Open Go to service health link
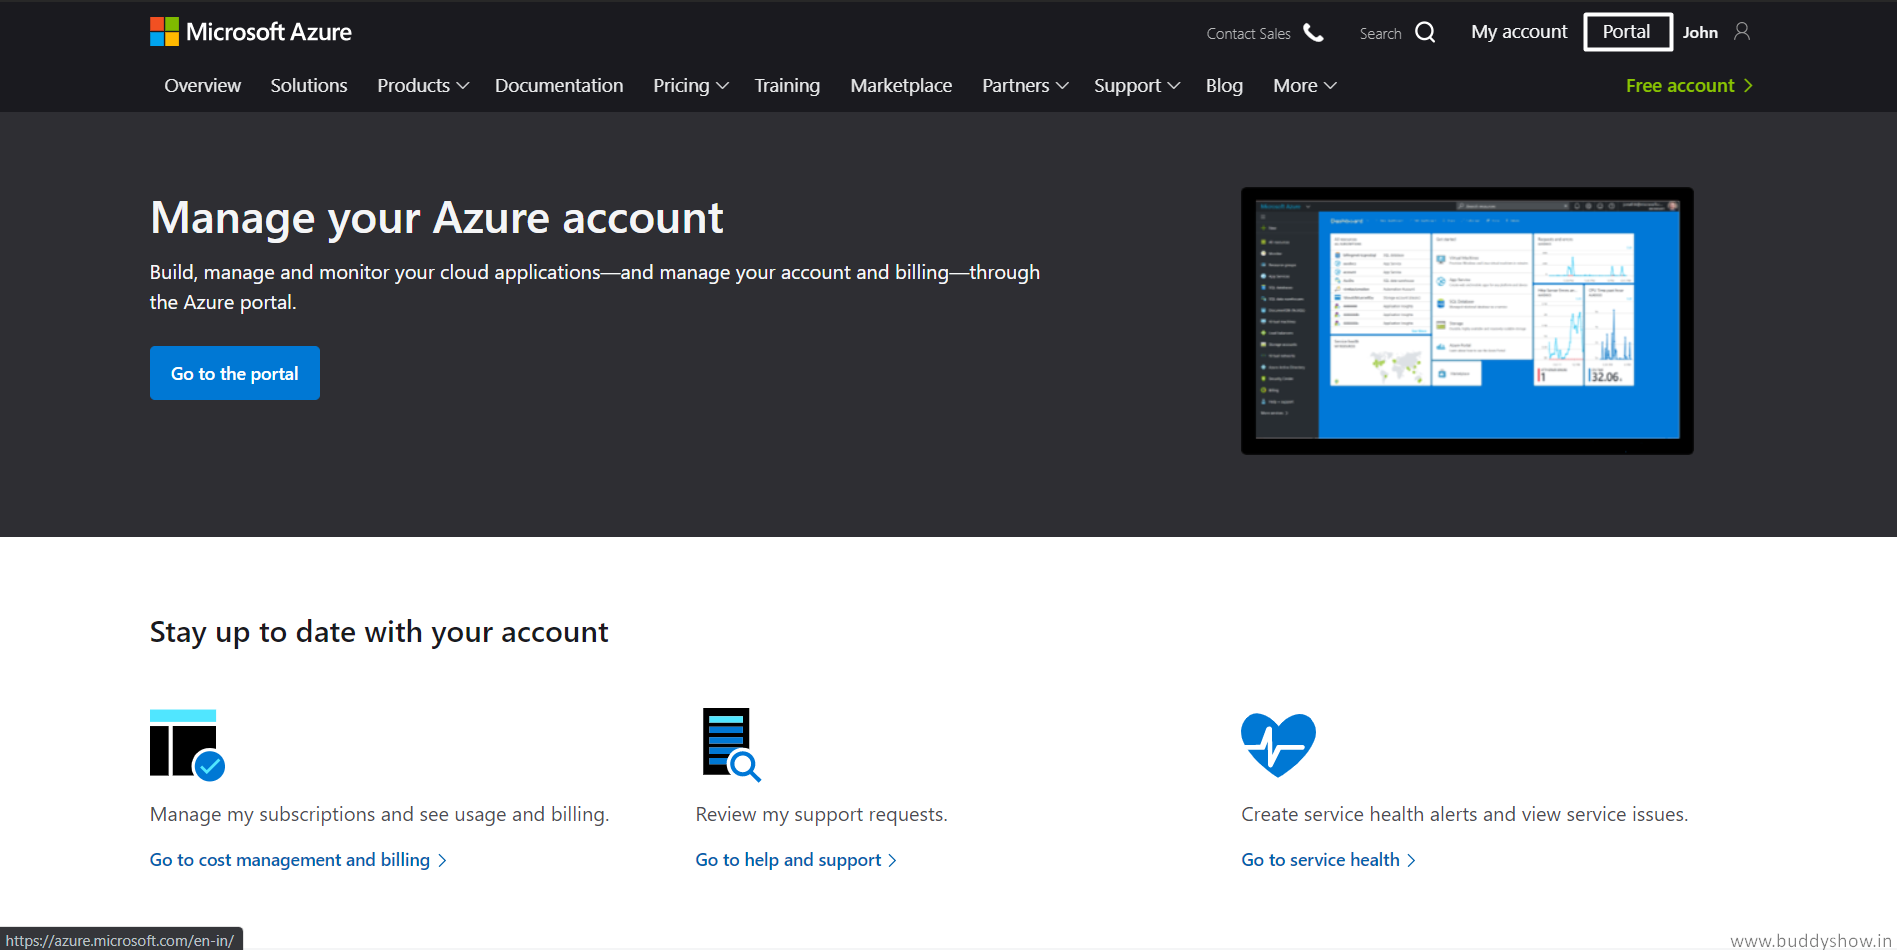Viewport: 1897px width, 950px height. point(1329,860)
